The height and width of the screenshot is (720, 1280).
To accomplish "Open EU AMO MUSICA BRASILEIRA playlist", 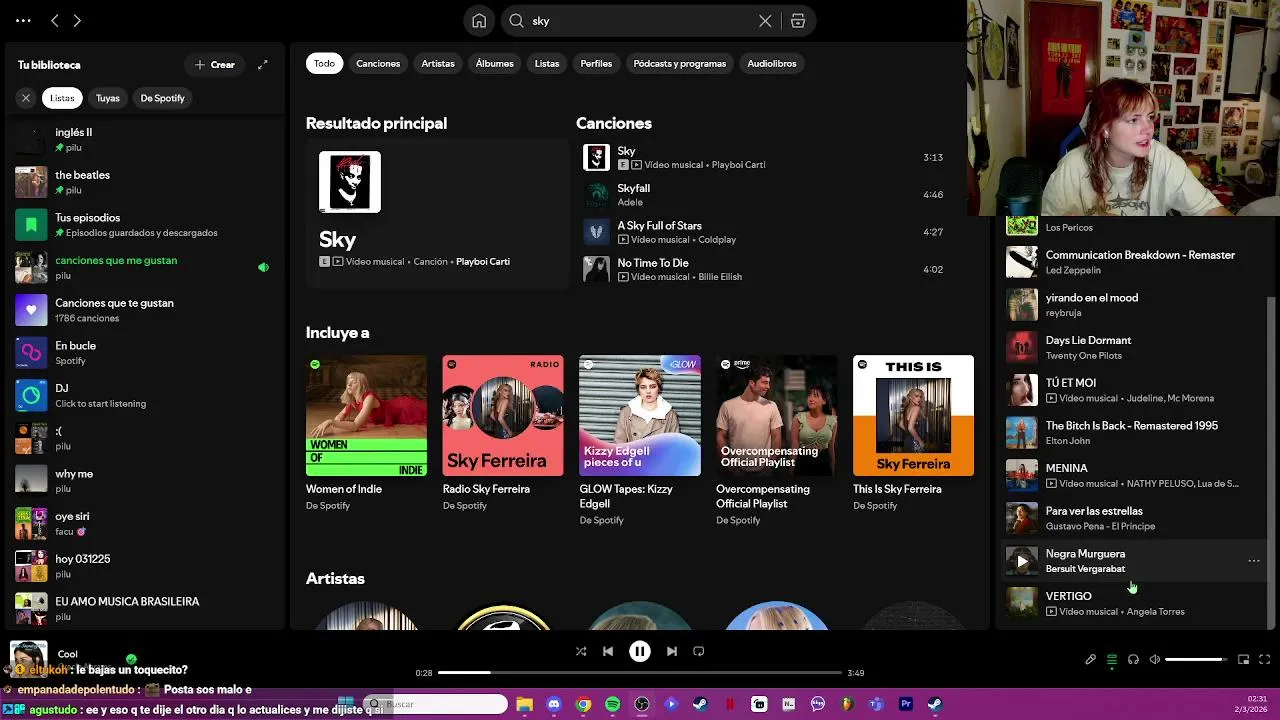I will click(x=145, y=609).
